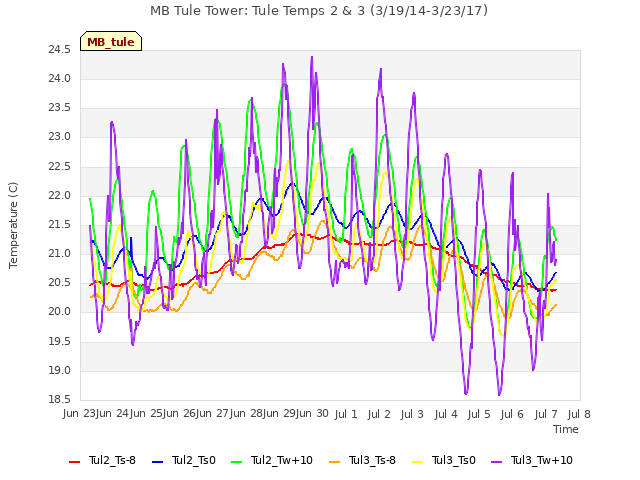The width and height of the screenshot is (640, 480).
Task: Click the Jul 3 x-axis tick label
Action: tap(412, 414)
